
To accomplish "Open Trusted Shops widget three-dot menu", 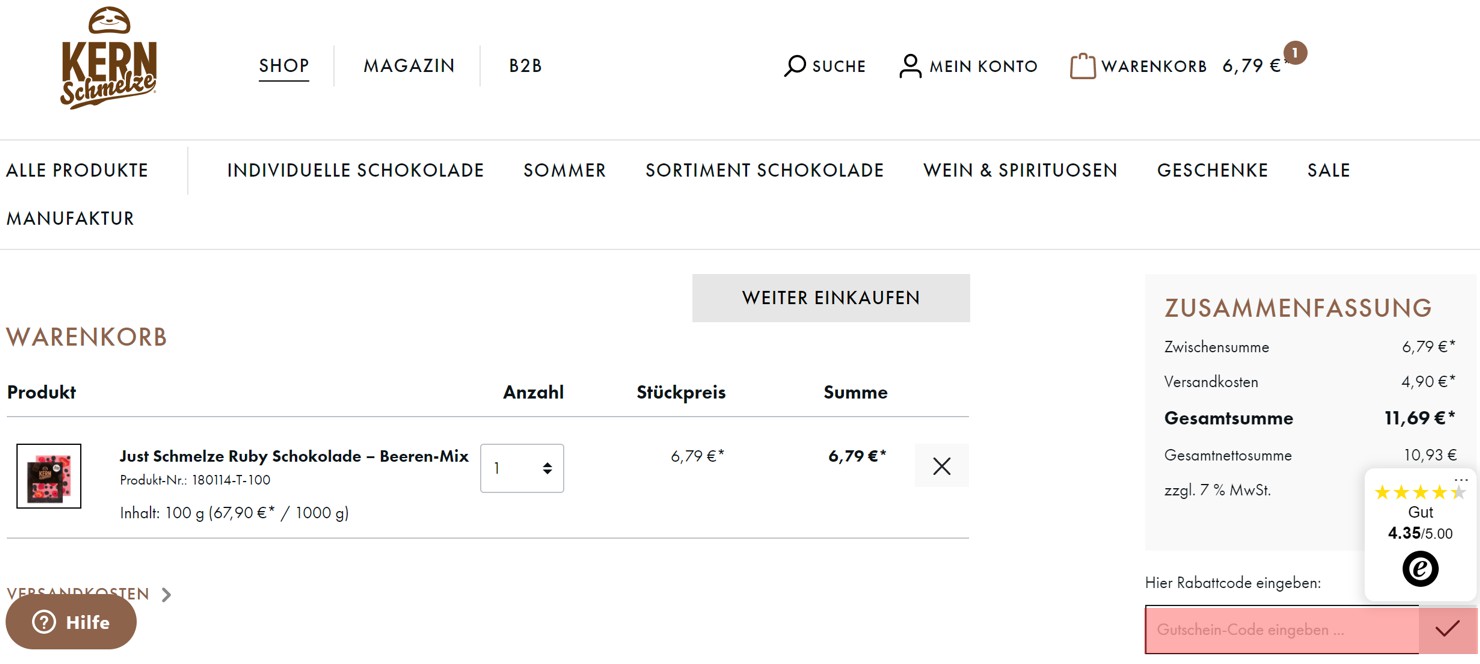I will click(x=1461, y=480).
